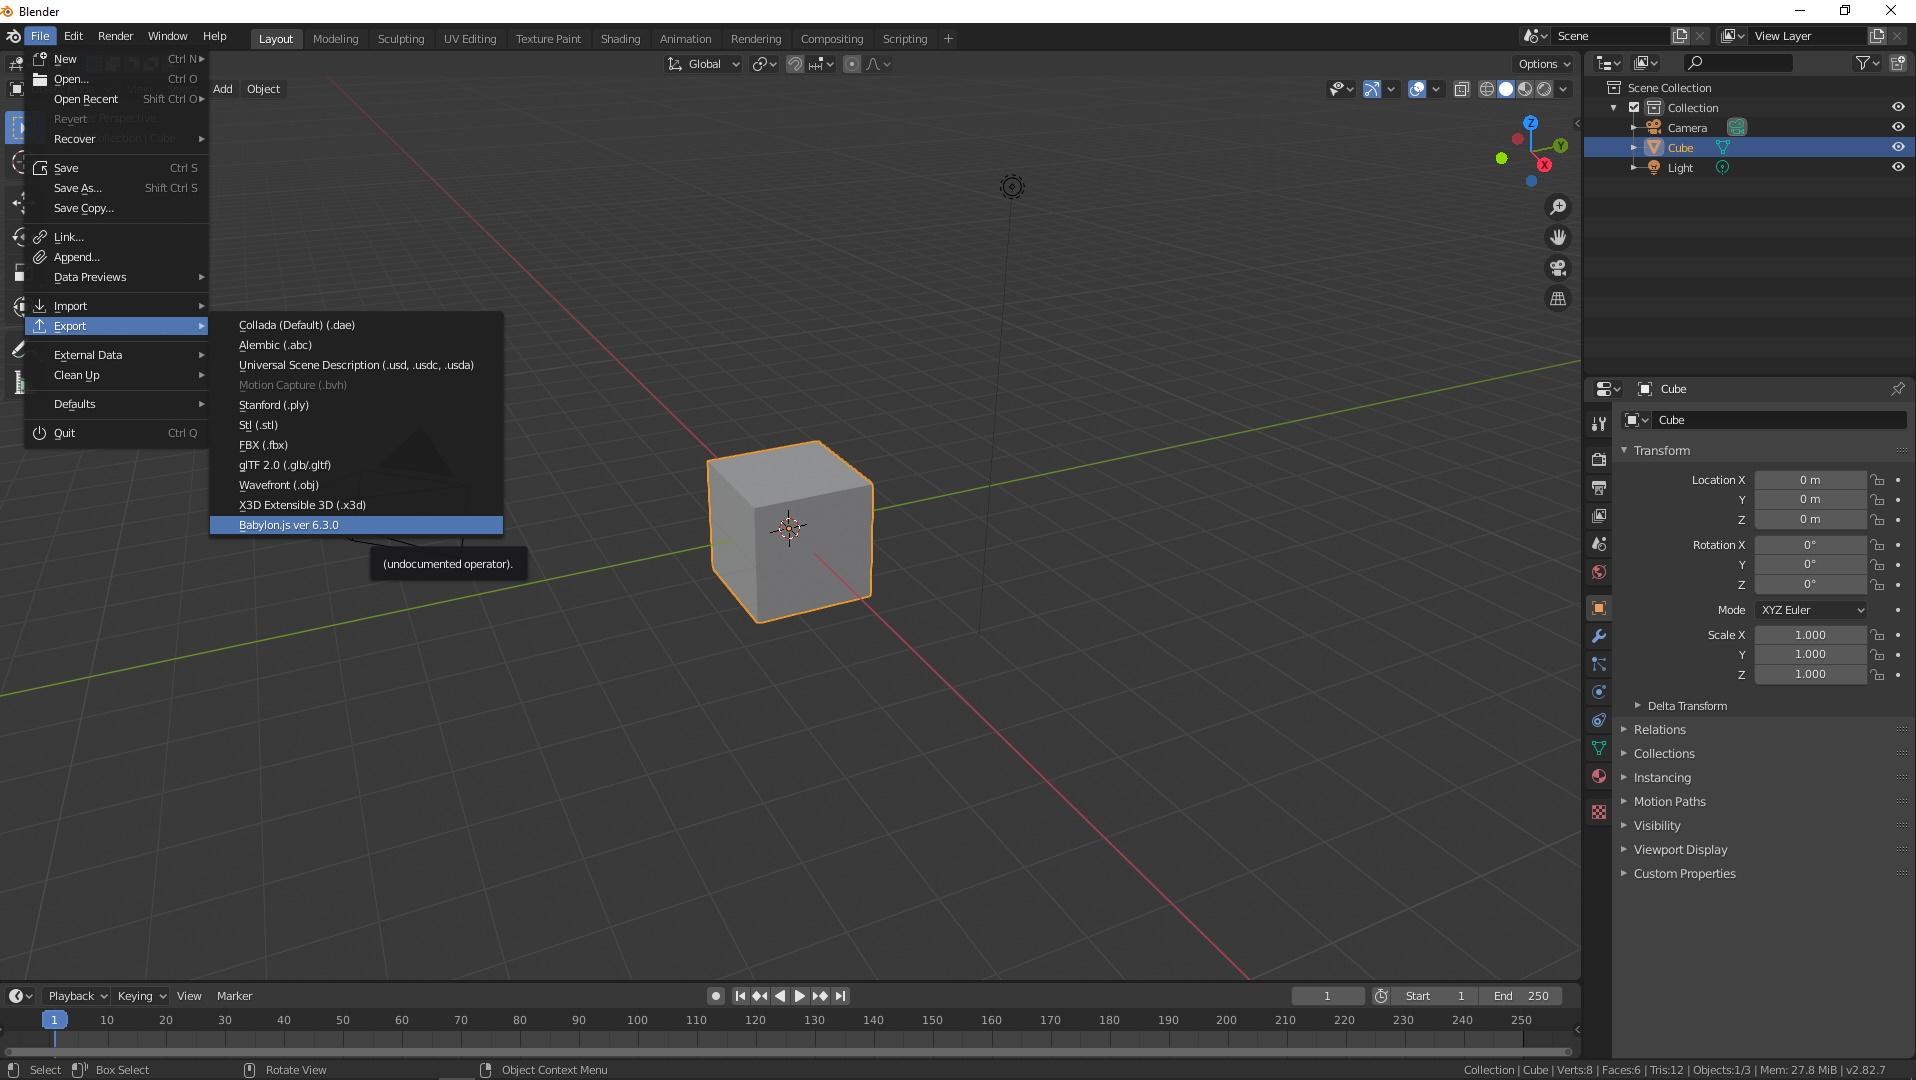Screen dimensions: 1916x1080
Task: Switch to the Shading workspace tab
Action: tap(620, 39)
